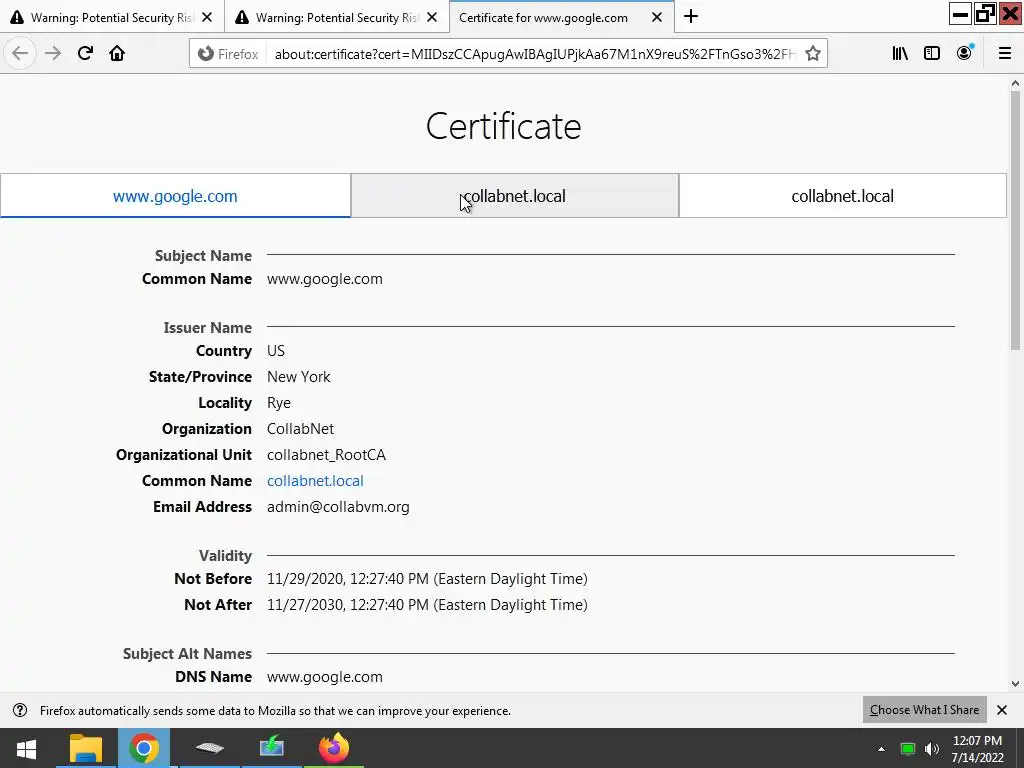Show hidden system tray icons
The image size is (1024, 768).
click(881, 749)
